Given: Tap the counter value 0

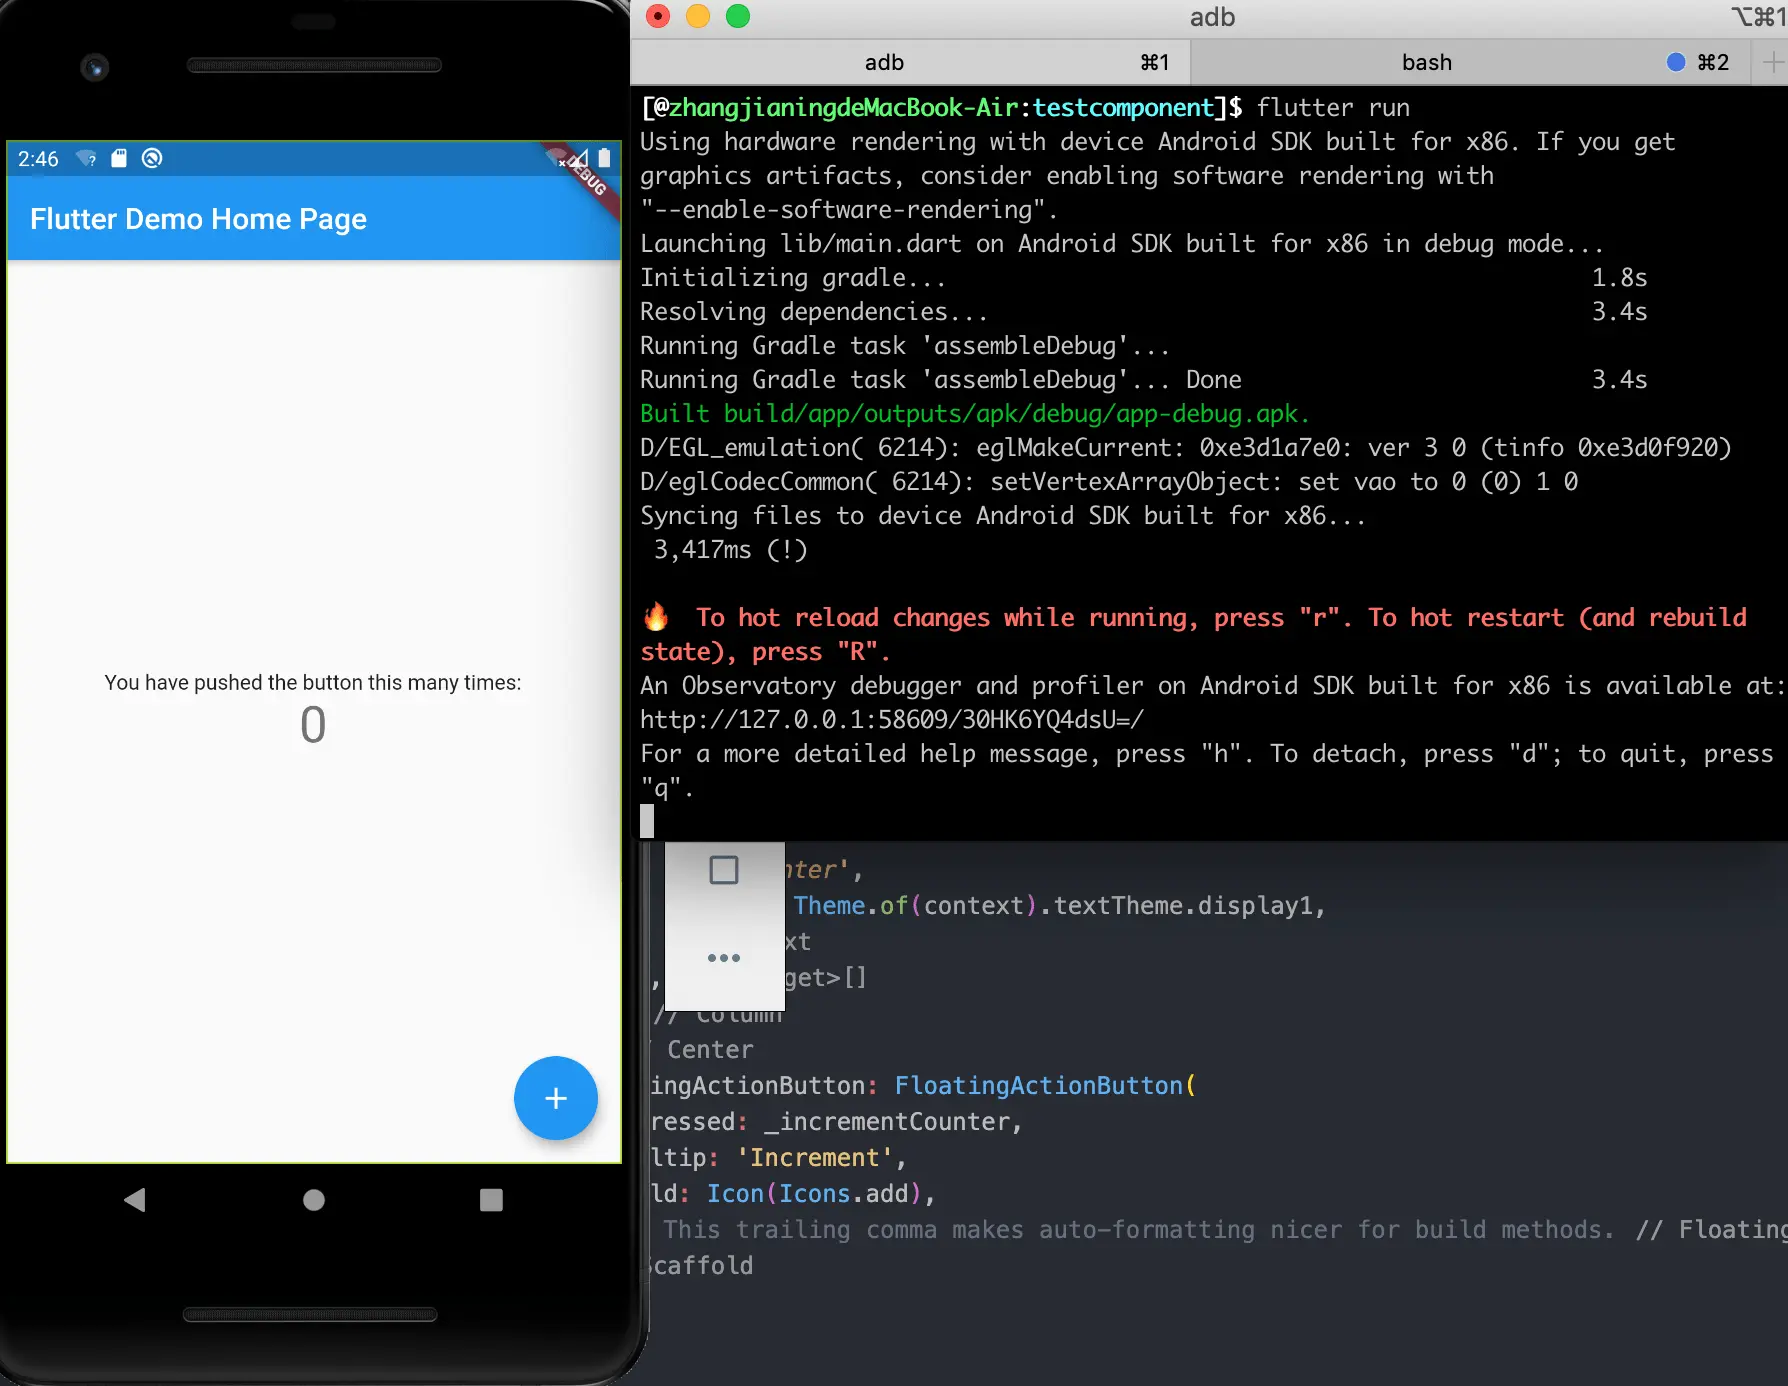Looking at the screenshot, I should click(x=313, y=725).
